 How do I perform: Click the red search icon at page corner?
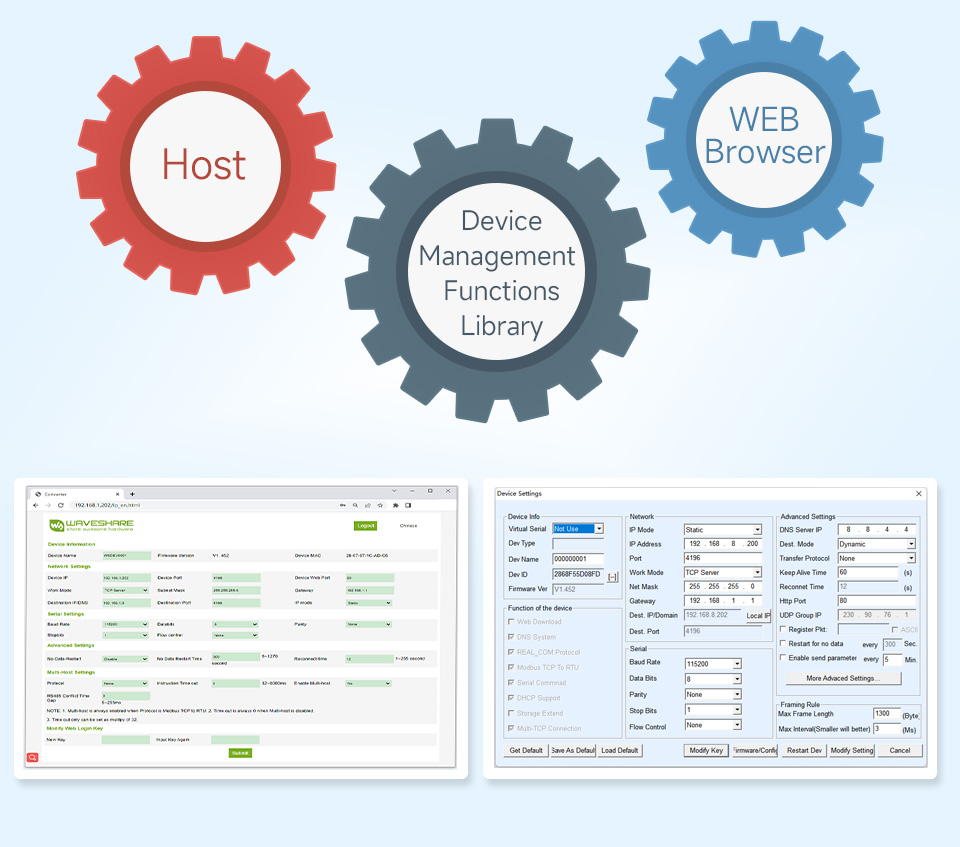32,757
